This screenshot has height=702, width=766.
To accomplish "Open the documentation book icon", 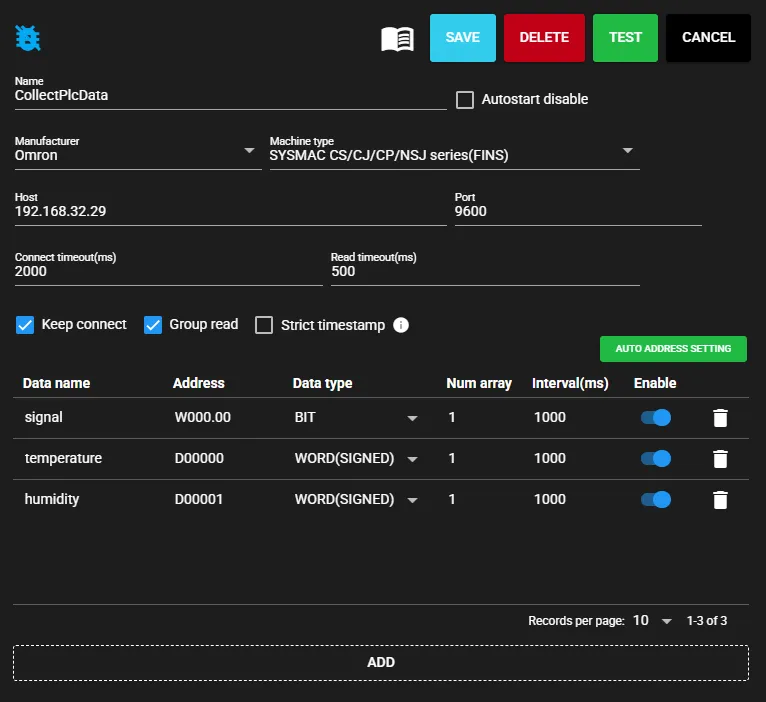I will 397,39.
